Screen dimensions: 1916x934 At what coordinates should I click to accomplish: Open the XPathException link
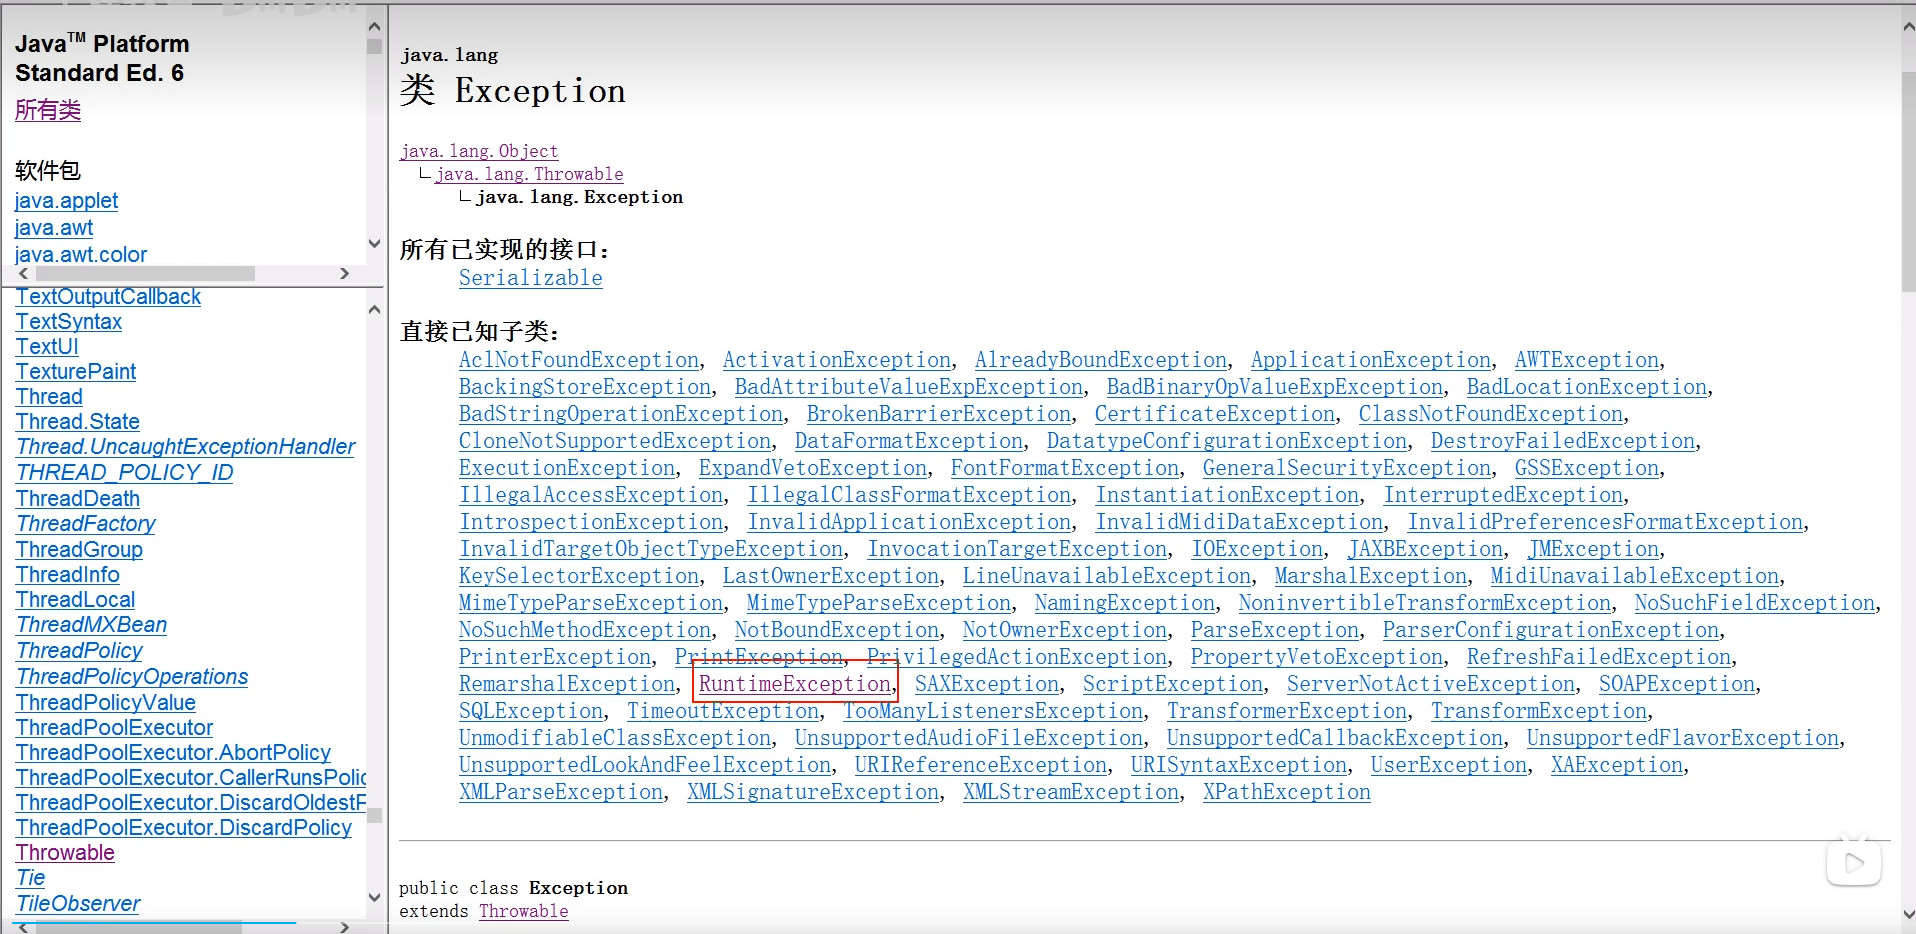tap(1287, 792)
